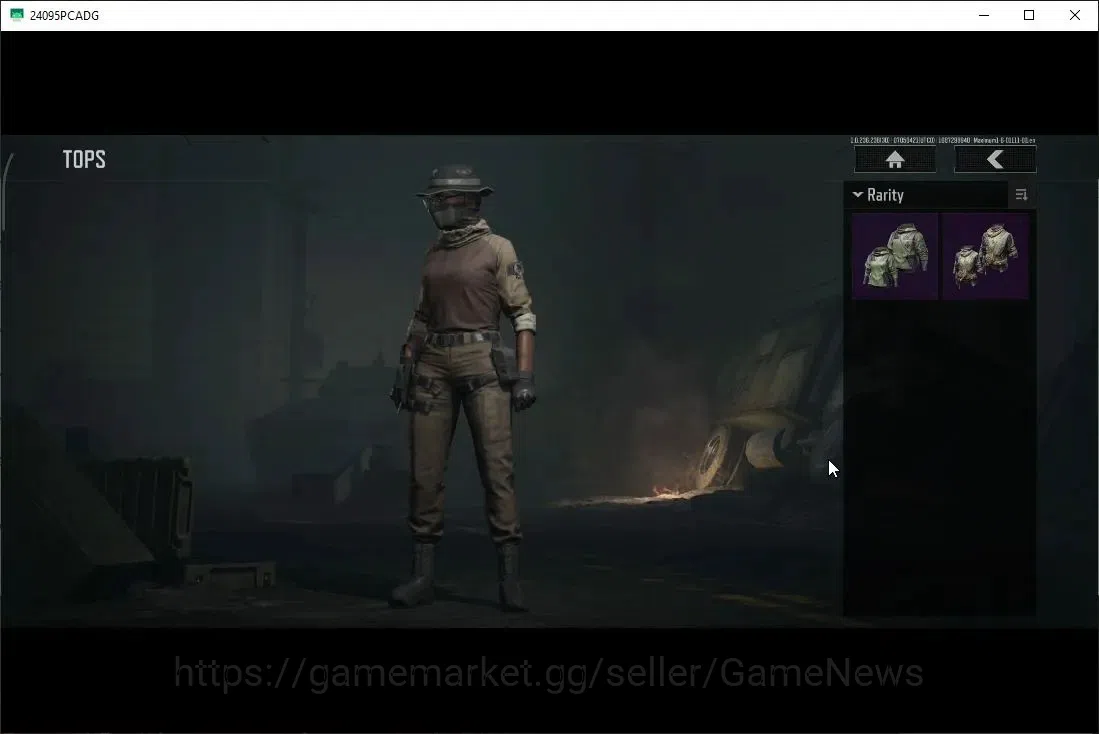The width and height of the screenshot is (1099, 734).
Task: Select the green hooded jacket thumbnail
Action: pyautogui.click(x=895, y=257)
